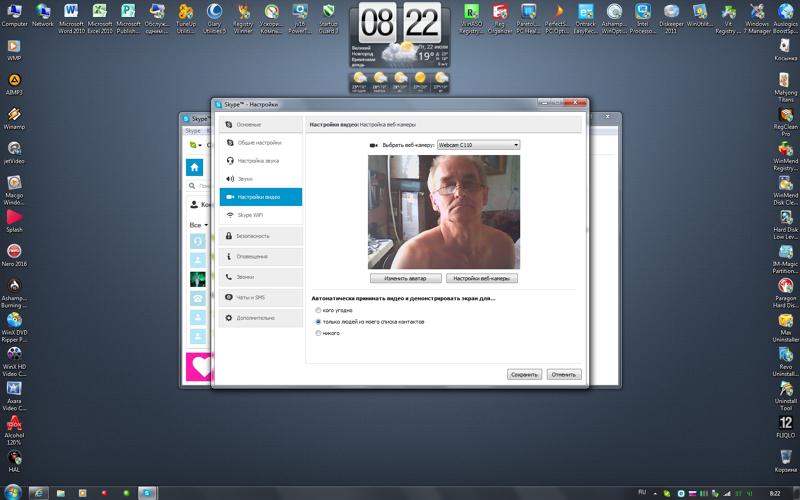This screenshot has width=800, height=500.
Task: Open status dropdown in background Skype window
Action: pyautogui.click(x=195, y=145)
